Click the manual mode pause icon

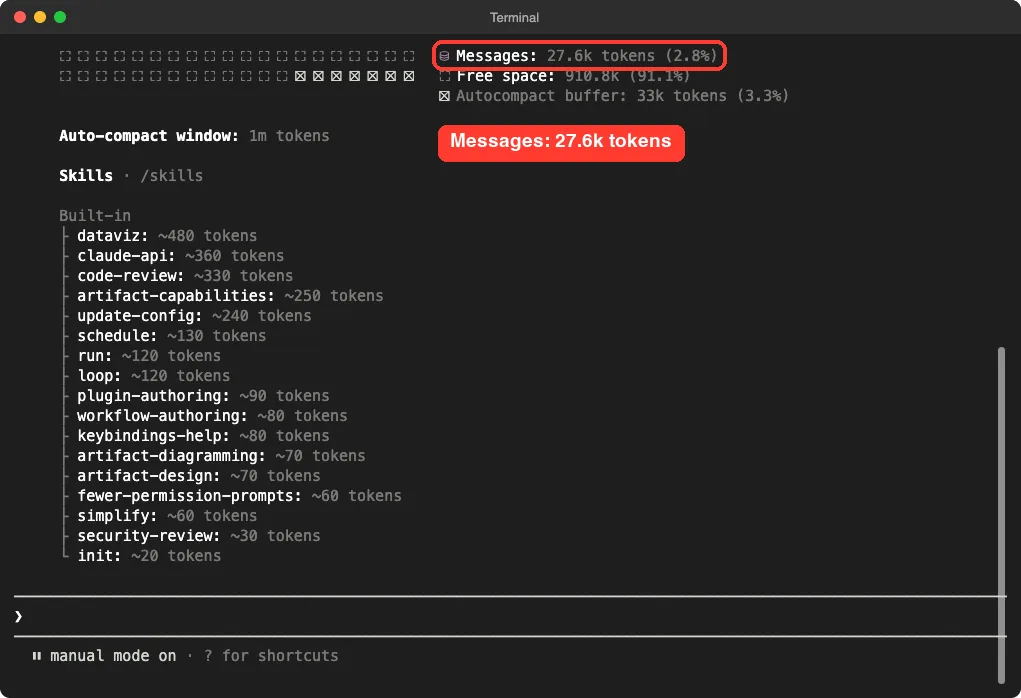(36, 656)
